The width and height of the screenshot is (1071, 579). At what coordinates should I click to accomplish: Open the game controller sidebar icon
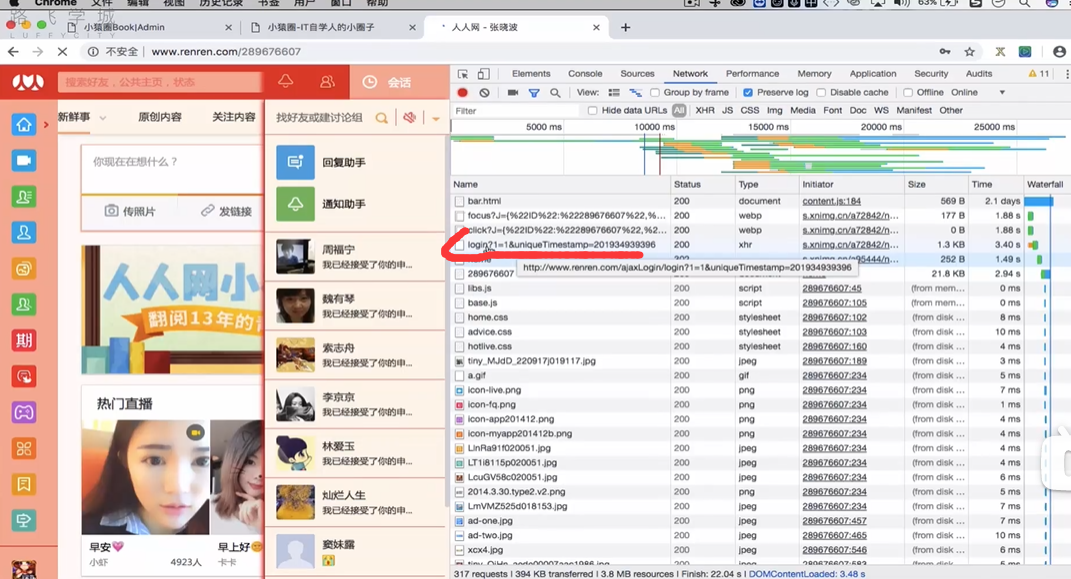24,412
